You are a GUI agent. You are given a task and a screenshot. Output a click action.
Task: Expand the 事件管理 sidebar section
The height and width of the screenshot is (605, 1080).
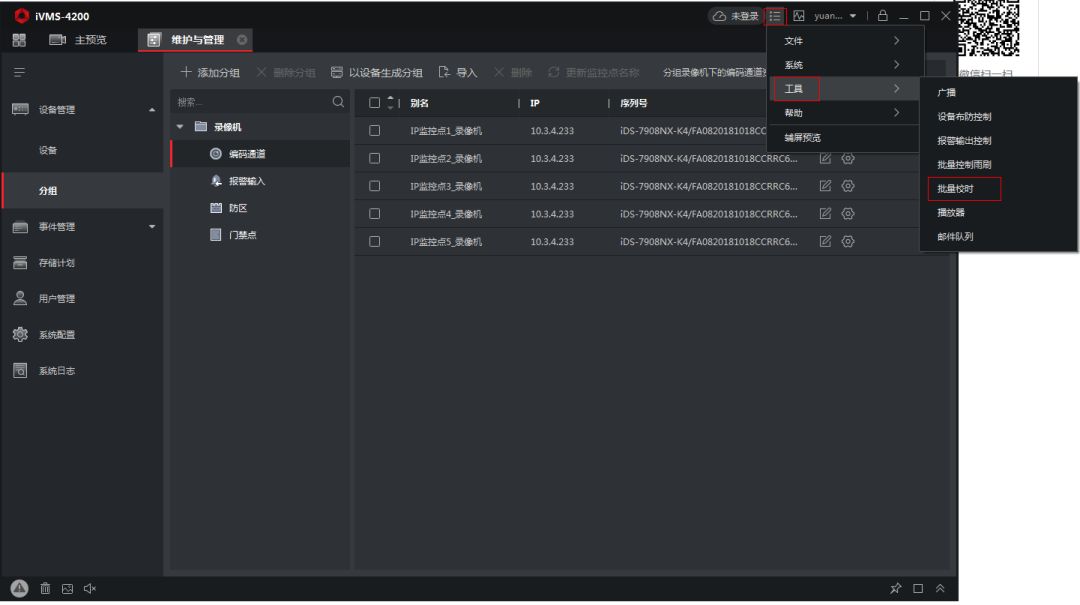152,227
